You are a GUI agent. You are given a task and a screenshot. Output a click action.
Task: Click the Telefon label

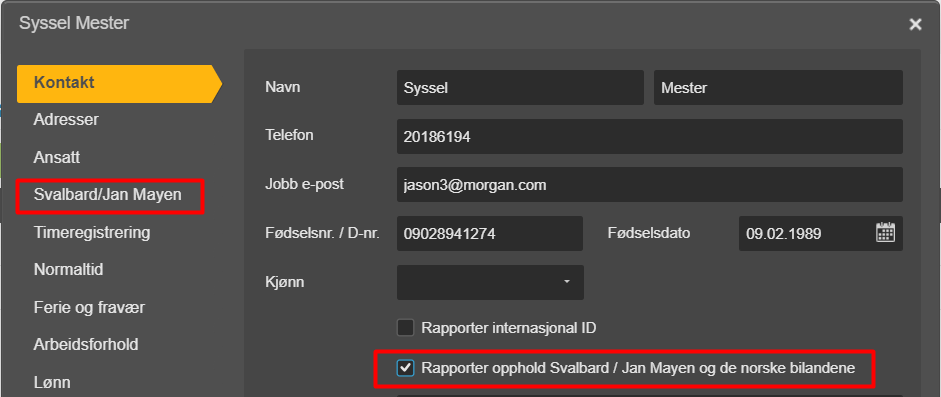point(289,135)
